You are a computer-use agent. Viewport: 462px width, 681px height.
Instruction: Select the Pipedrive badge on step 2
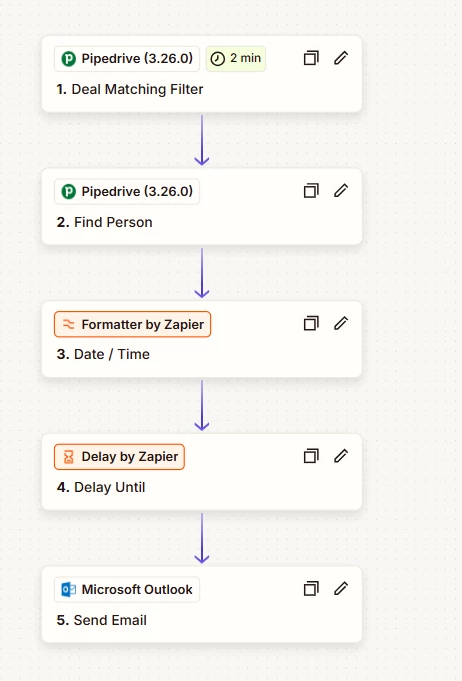click(127, 192)
